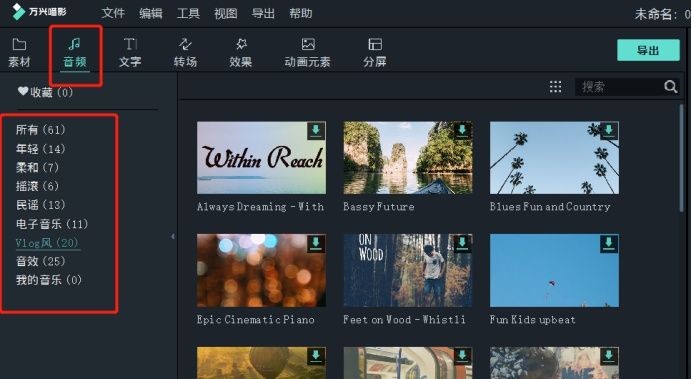Download the Blues Fun and Country track

[x=609, y=130]
